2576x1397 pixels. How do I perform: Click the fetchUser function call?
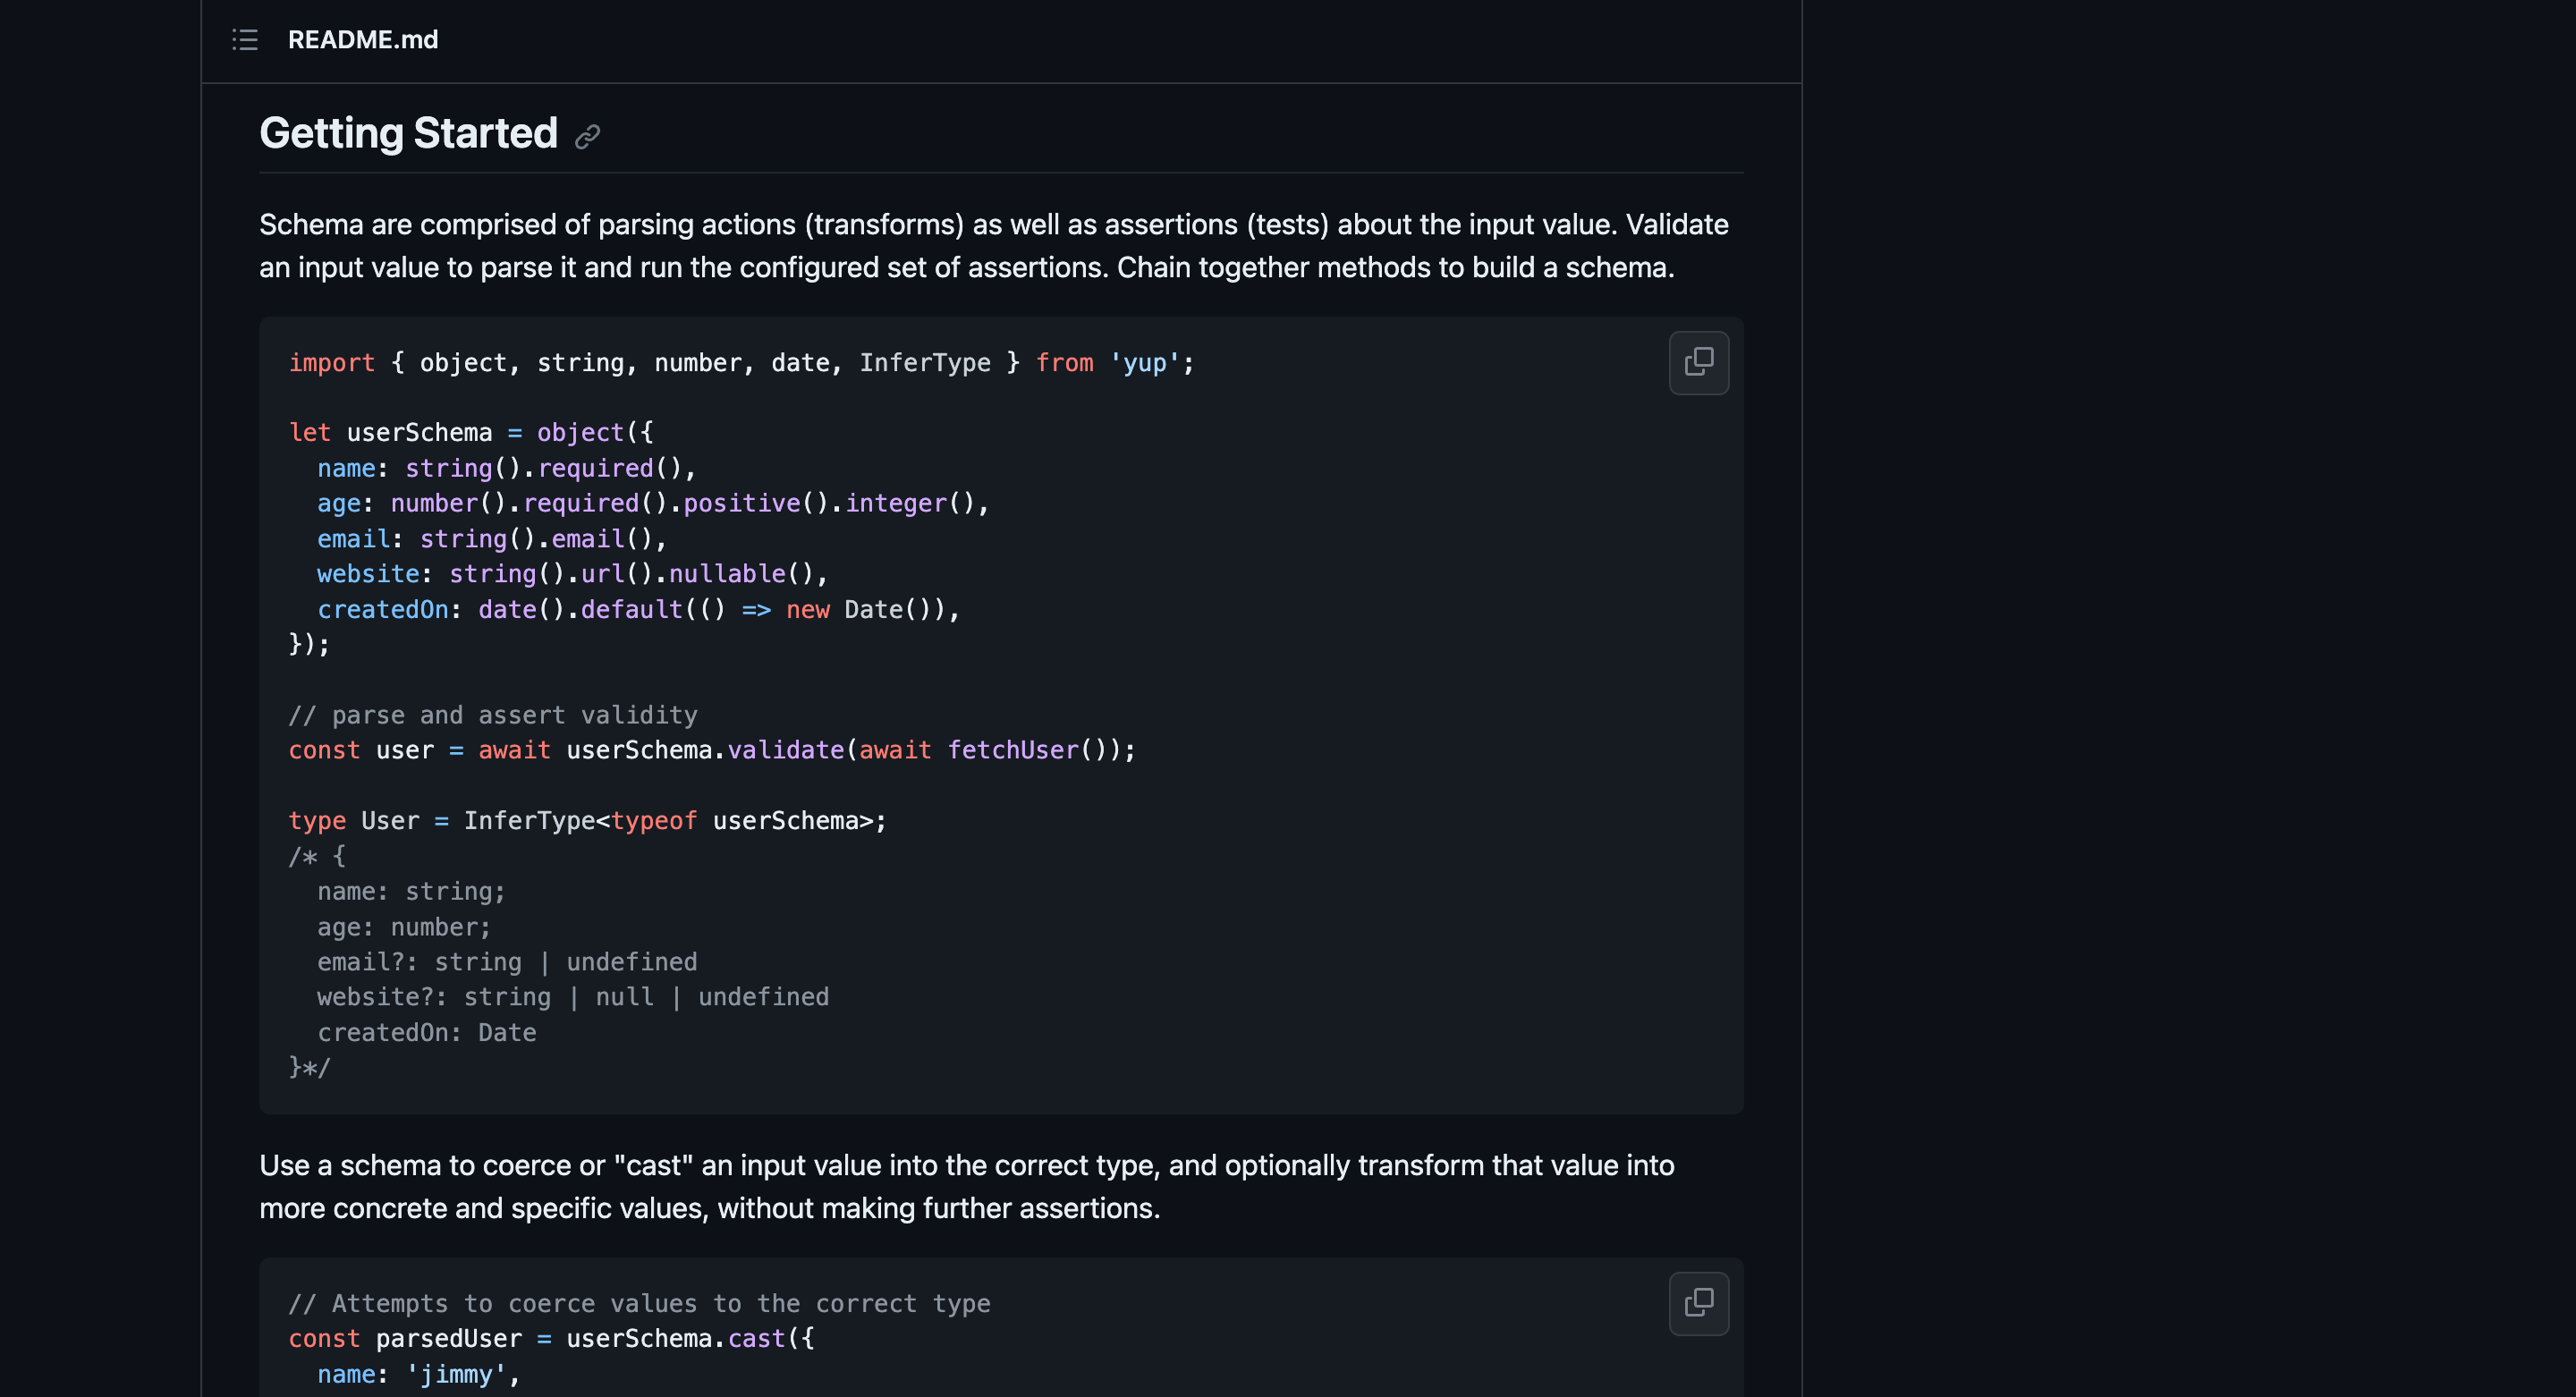pos(1012,750)
